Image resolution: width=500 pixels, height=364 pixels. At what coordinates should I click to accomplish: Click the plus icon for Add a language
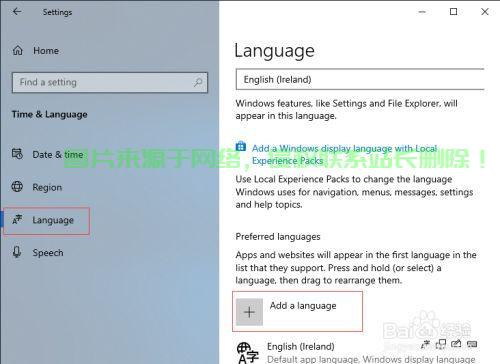point(249,312)
